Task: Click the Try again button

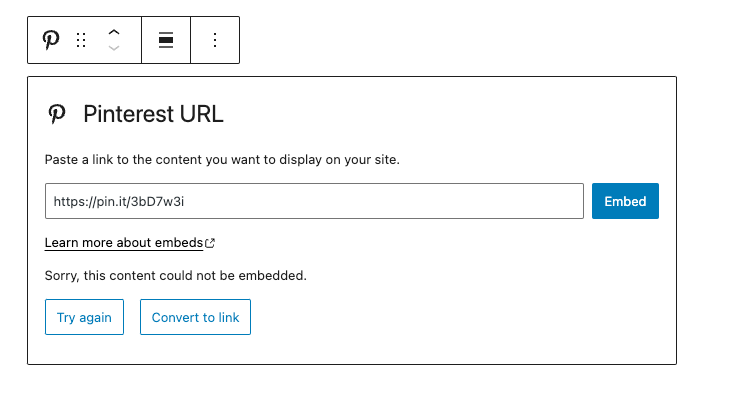Action: (x=84, y=317)
